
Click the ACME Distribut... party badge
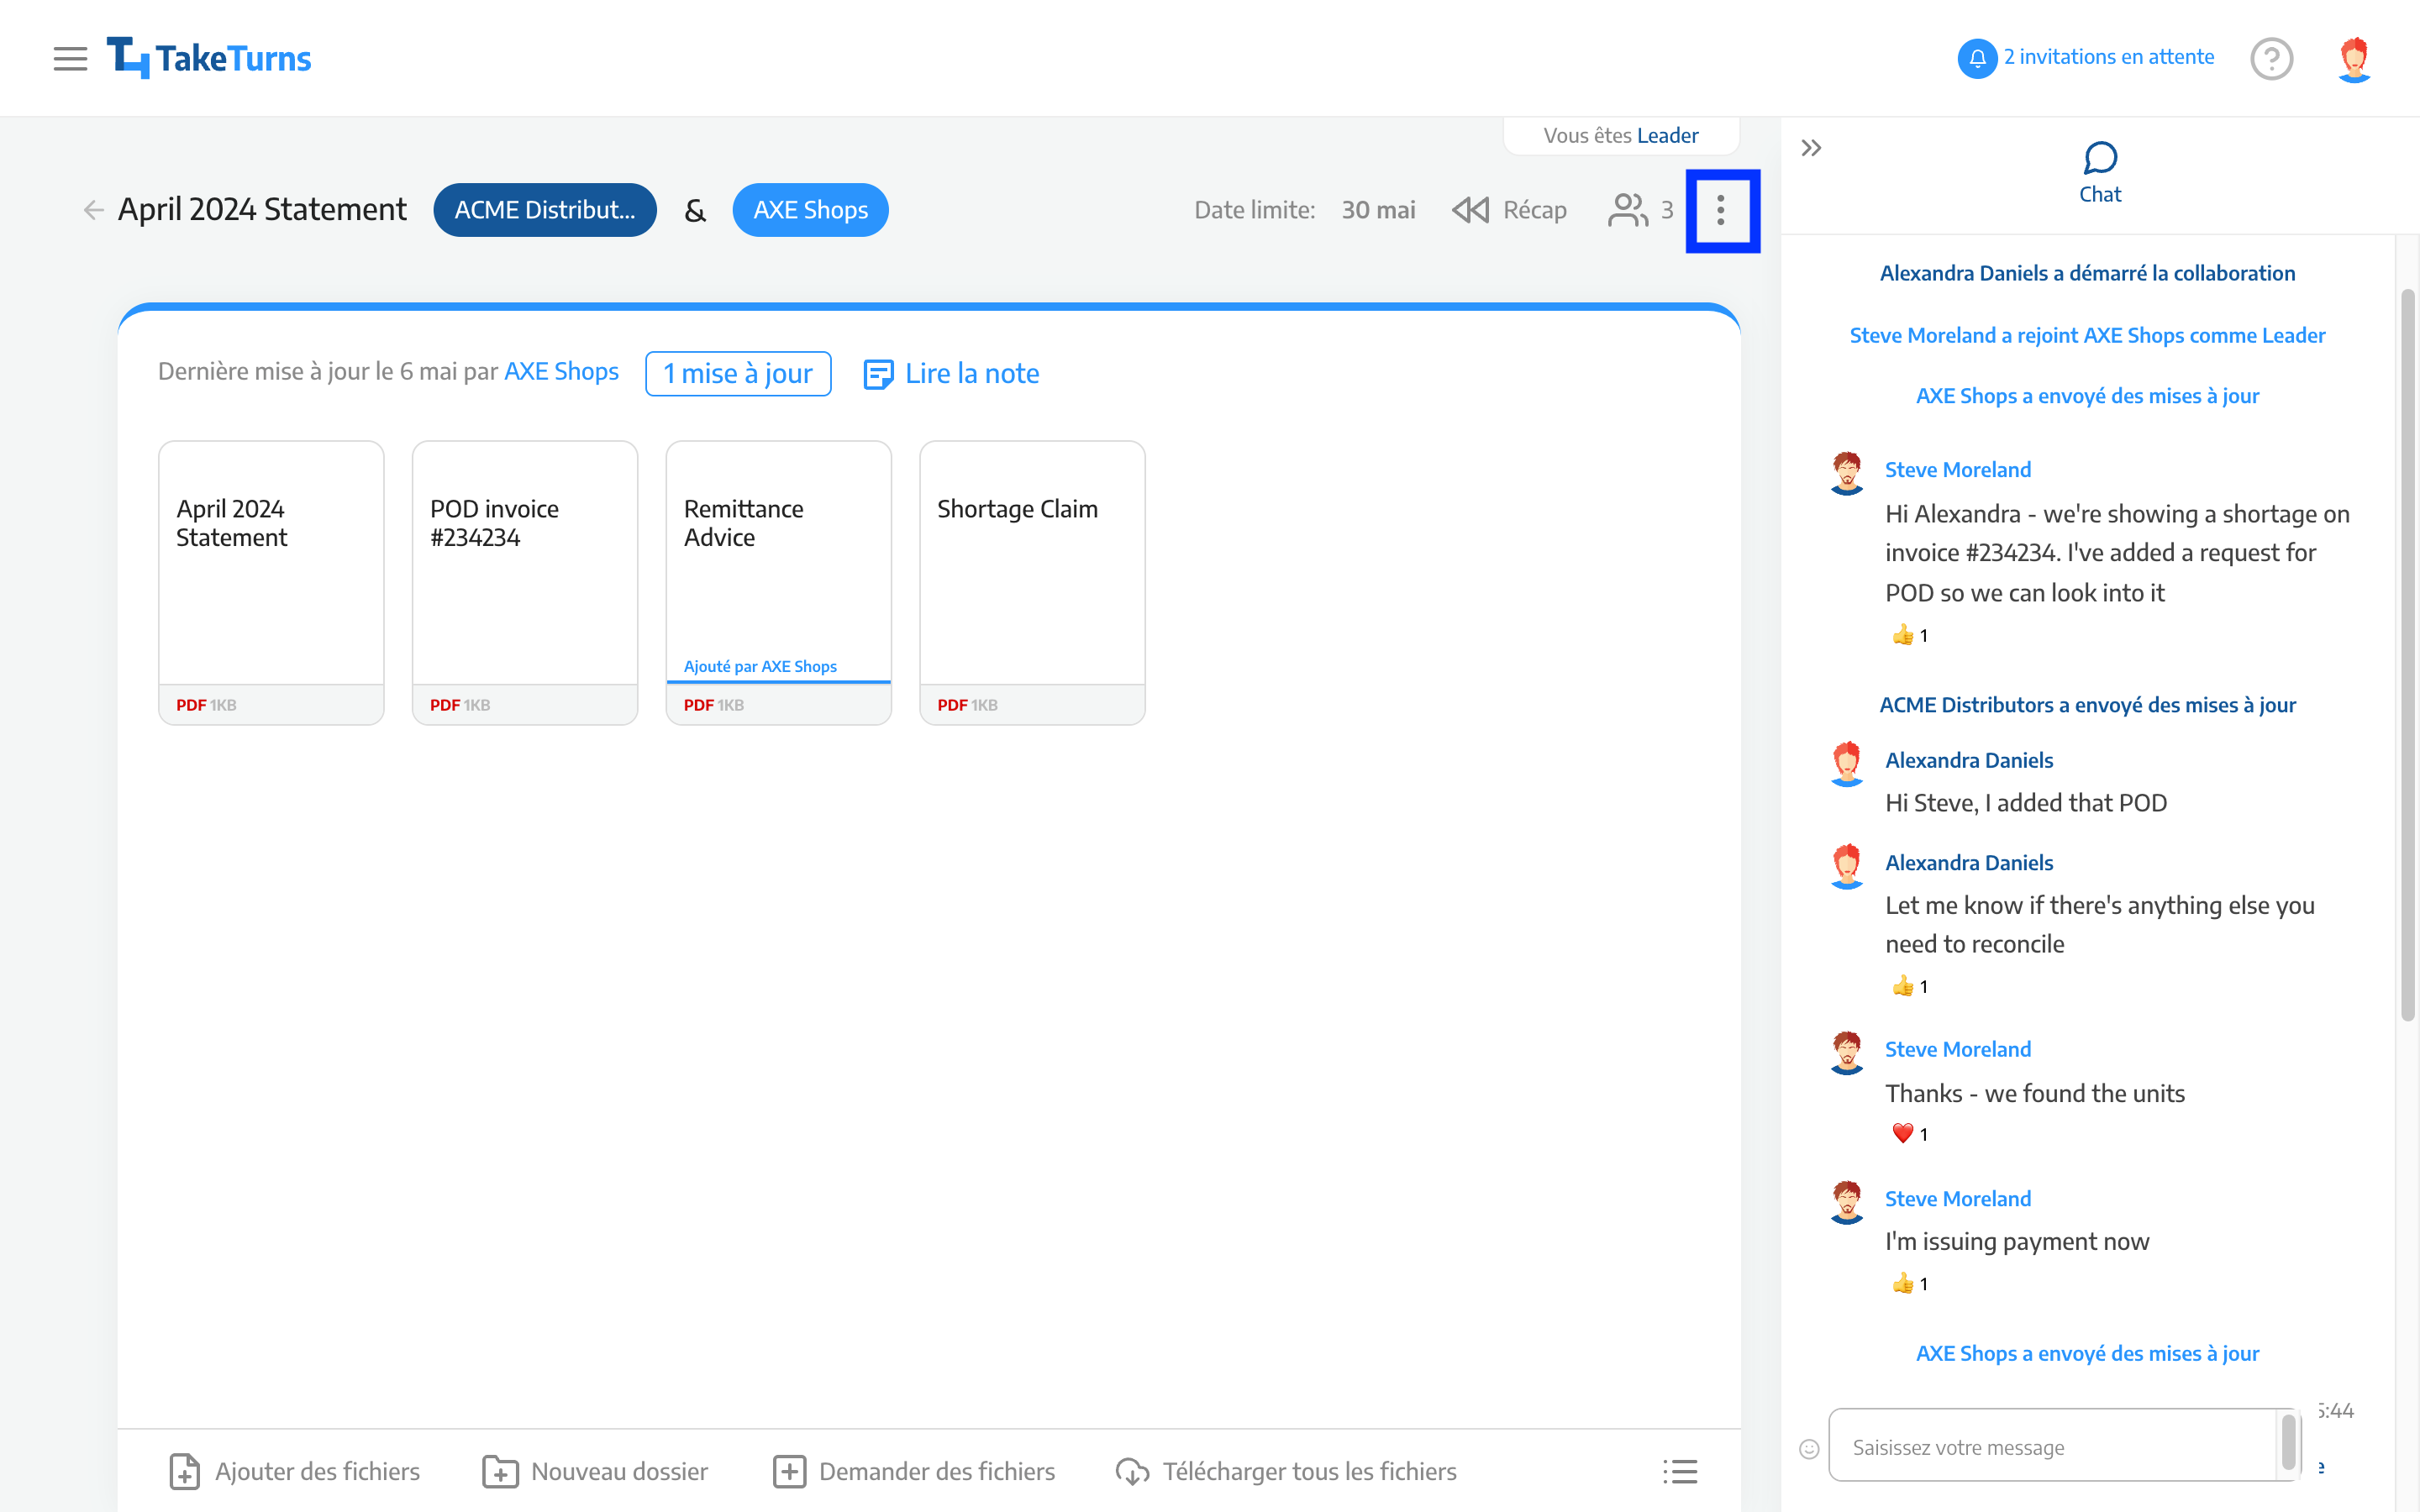545,210
